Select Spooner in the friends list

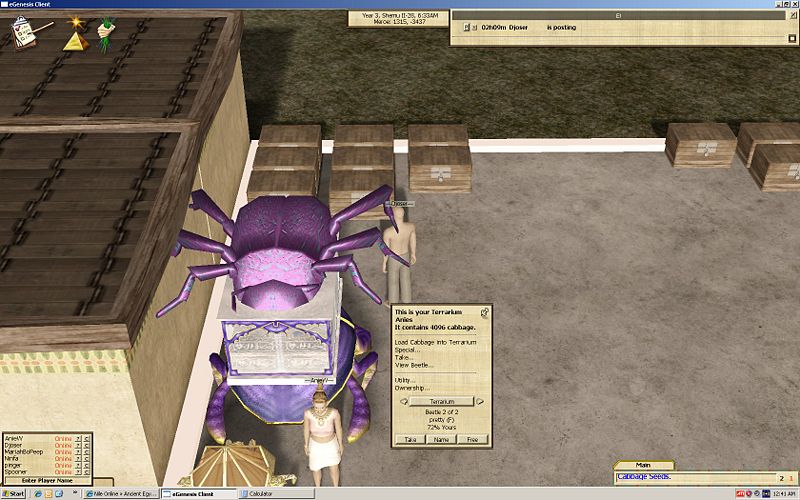pyautogui.click(x=15, y=472)
